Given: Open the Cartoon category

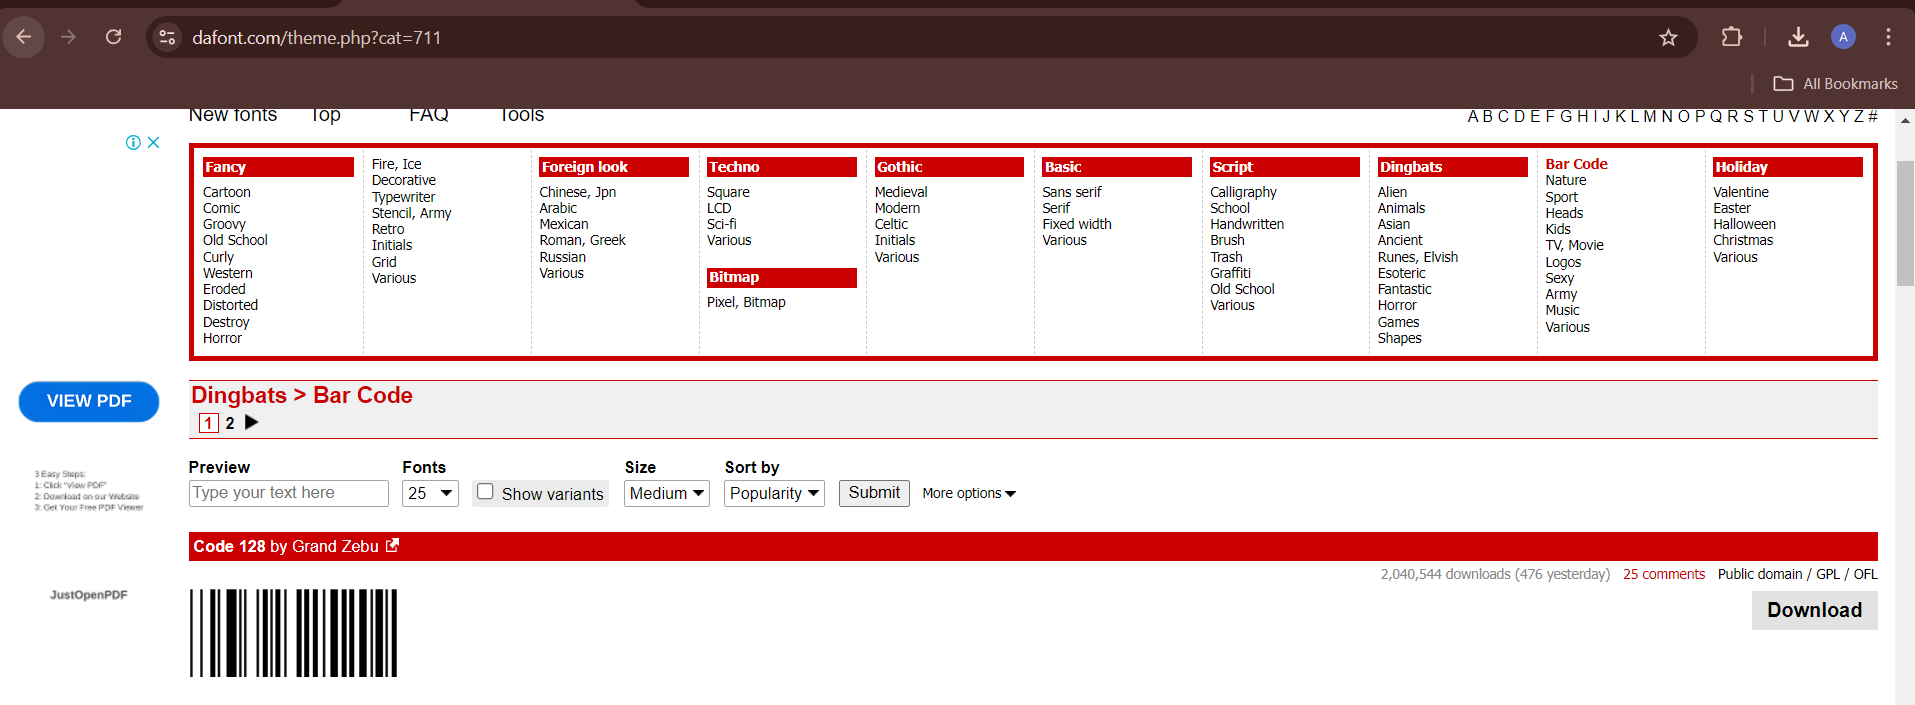Looking at the screenshot, I should tap(227, 192).
